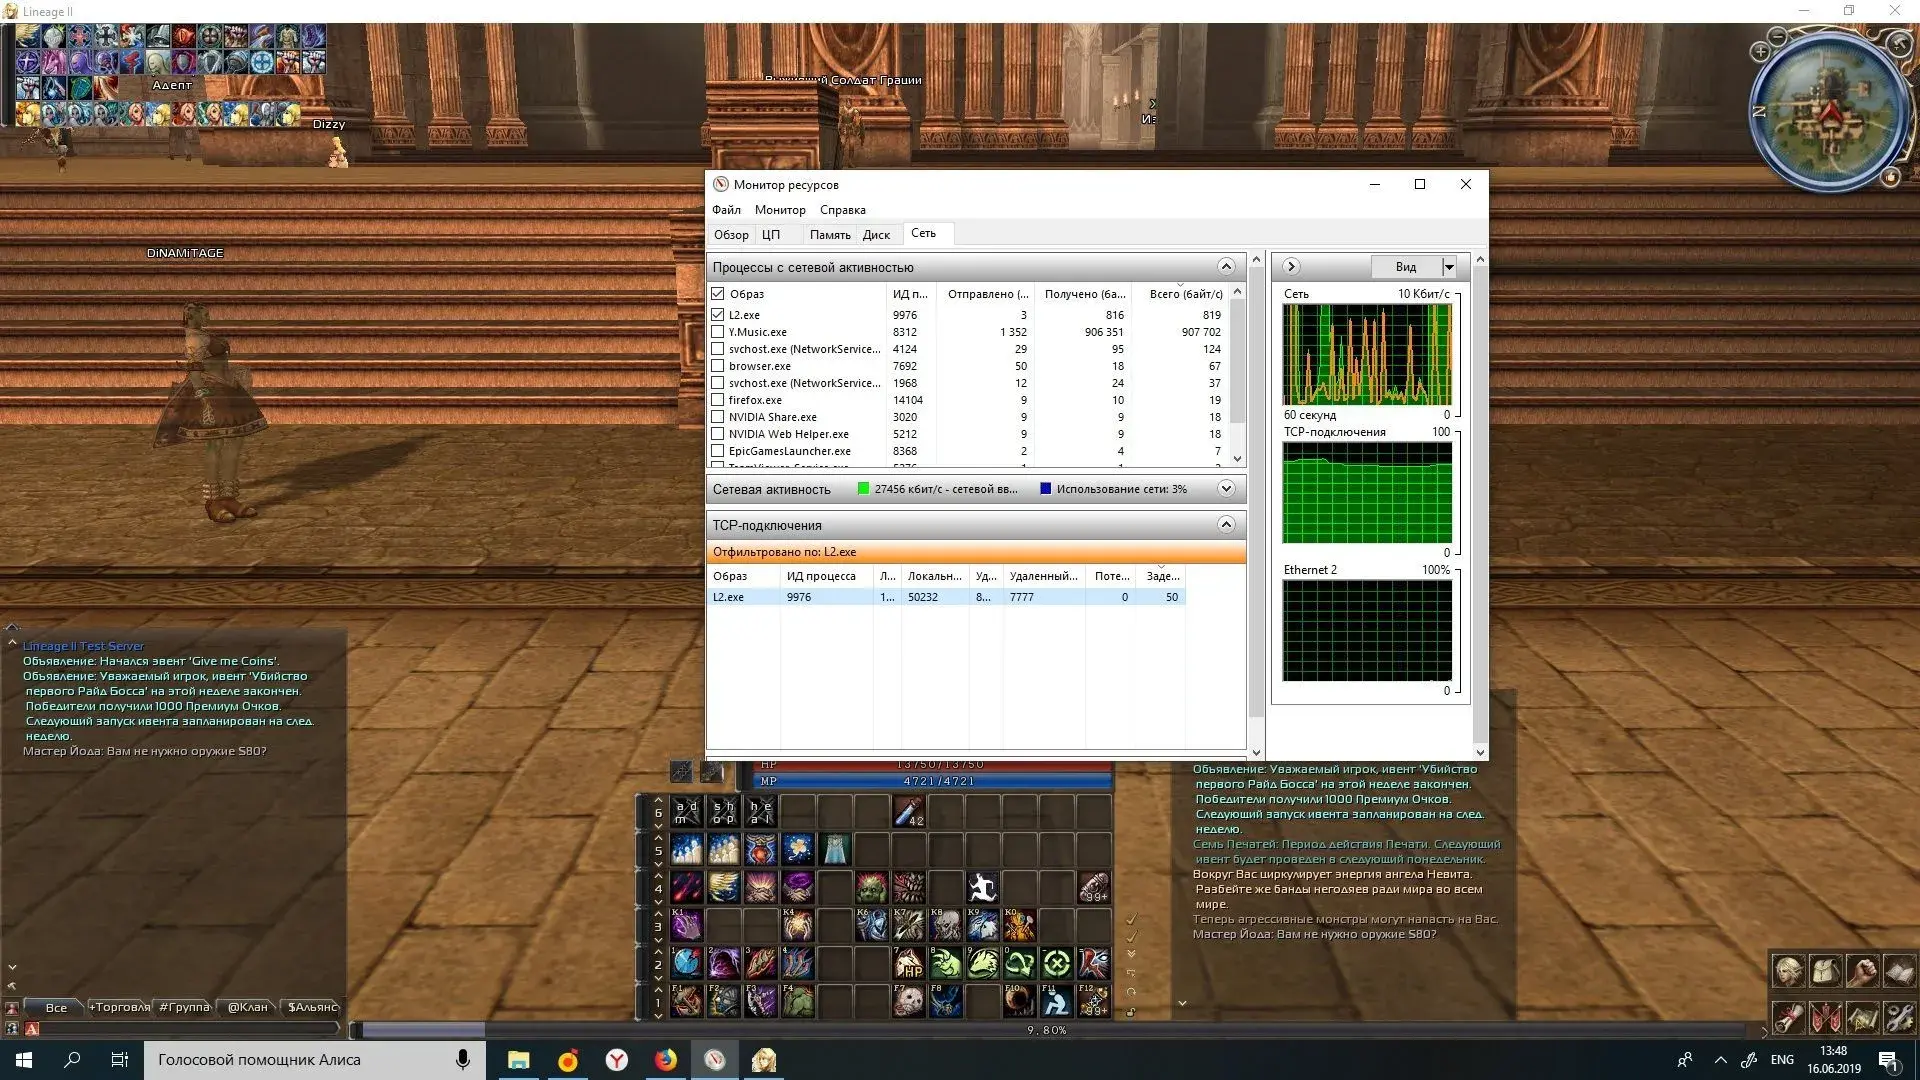
Task: Check the Y.Music.exe process checkbox
Action: click(x=717, y=332)
